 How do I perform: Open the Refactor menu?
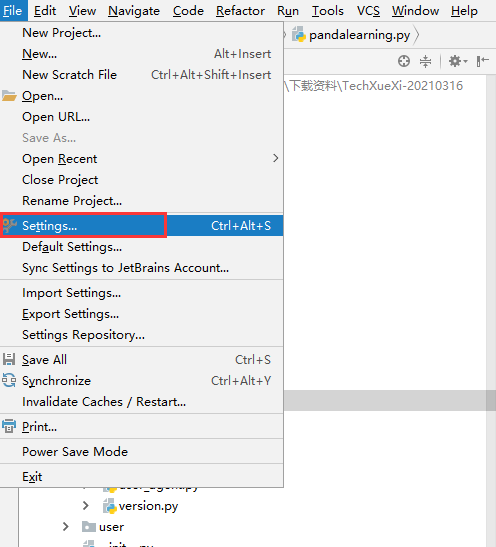click(240, 11)
